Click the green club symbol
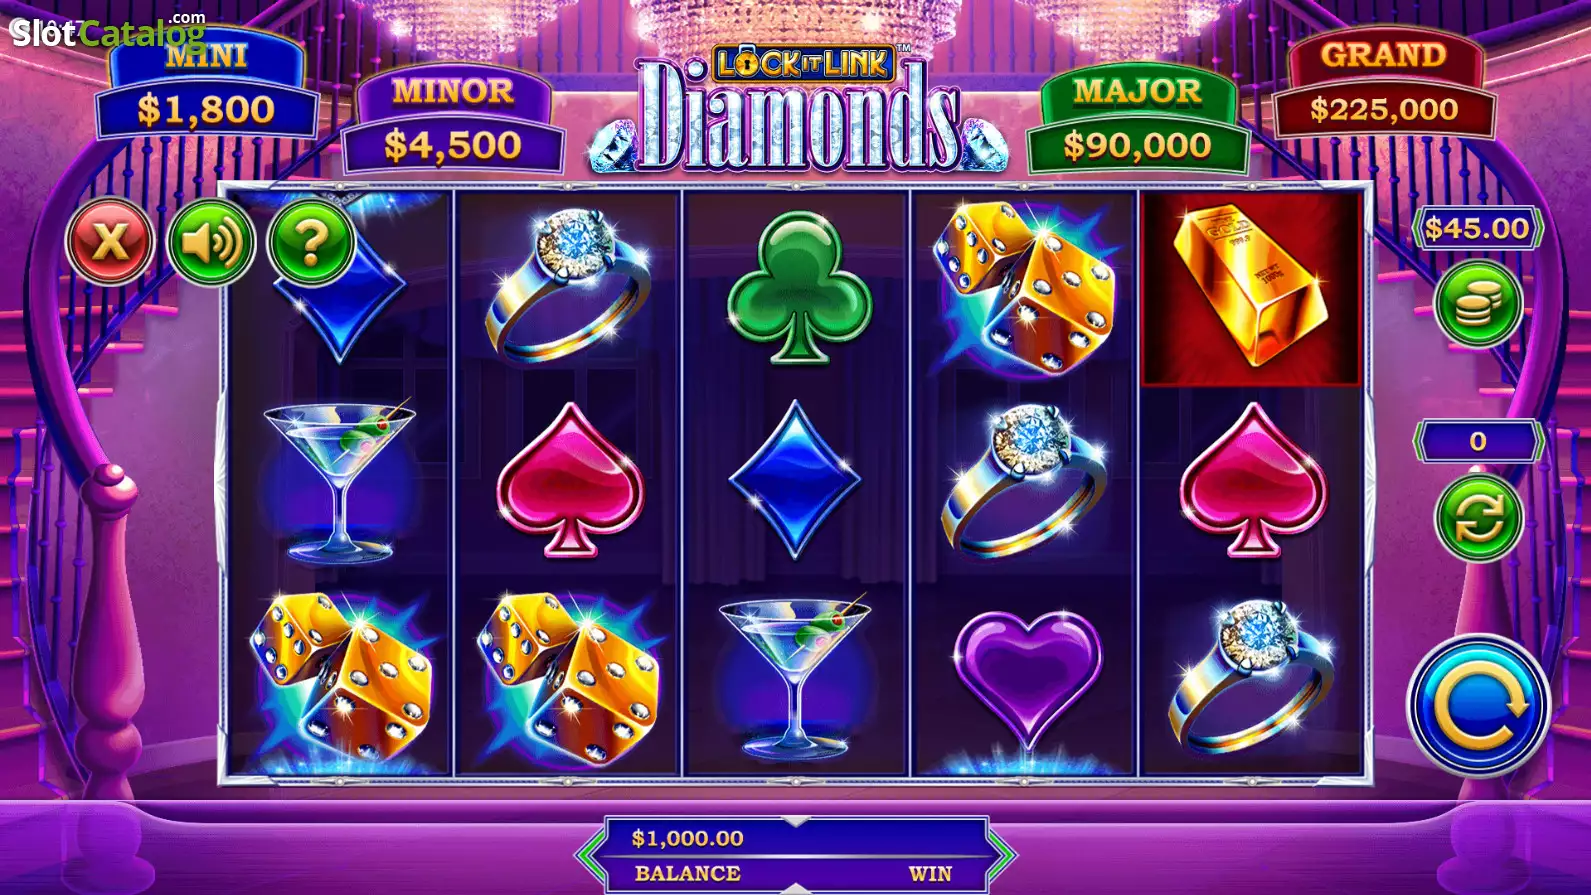The width and height of the screenshot is (1591, 895). tap(797, 288)
